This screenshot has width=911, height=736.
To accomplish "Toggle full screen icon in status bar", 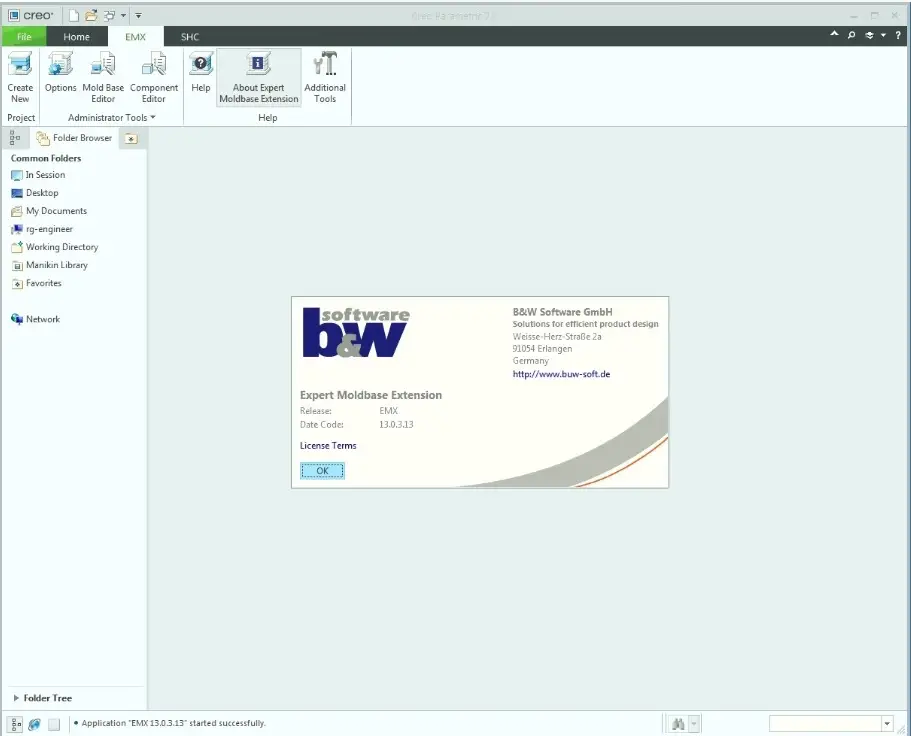I will click(54, 724).
